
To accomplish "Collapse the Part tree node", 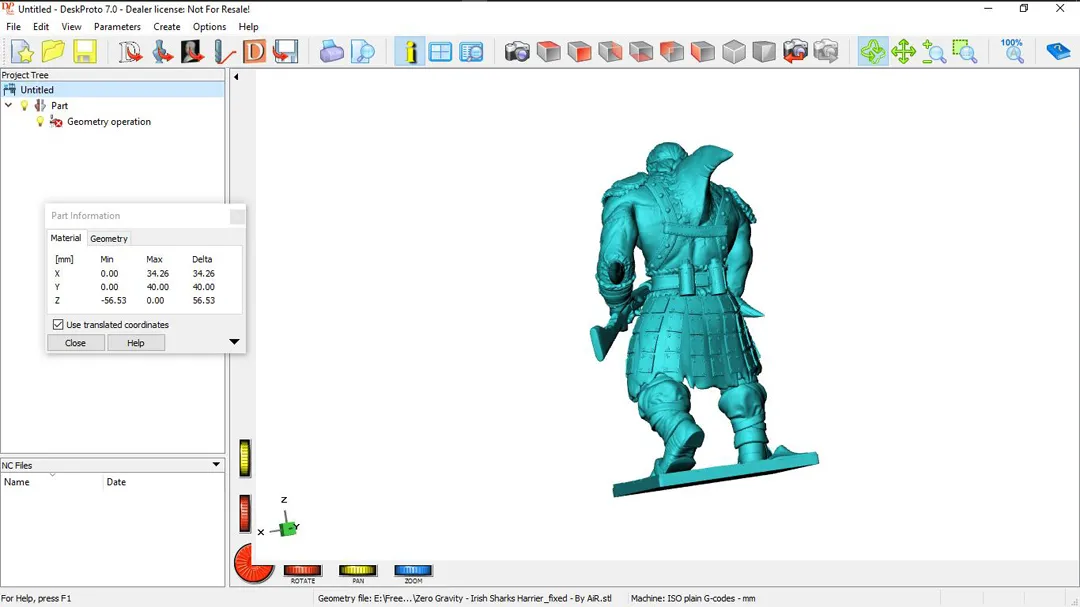I will 9,106.
